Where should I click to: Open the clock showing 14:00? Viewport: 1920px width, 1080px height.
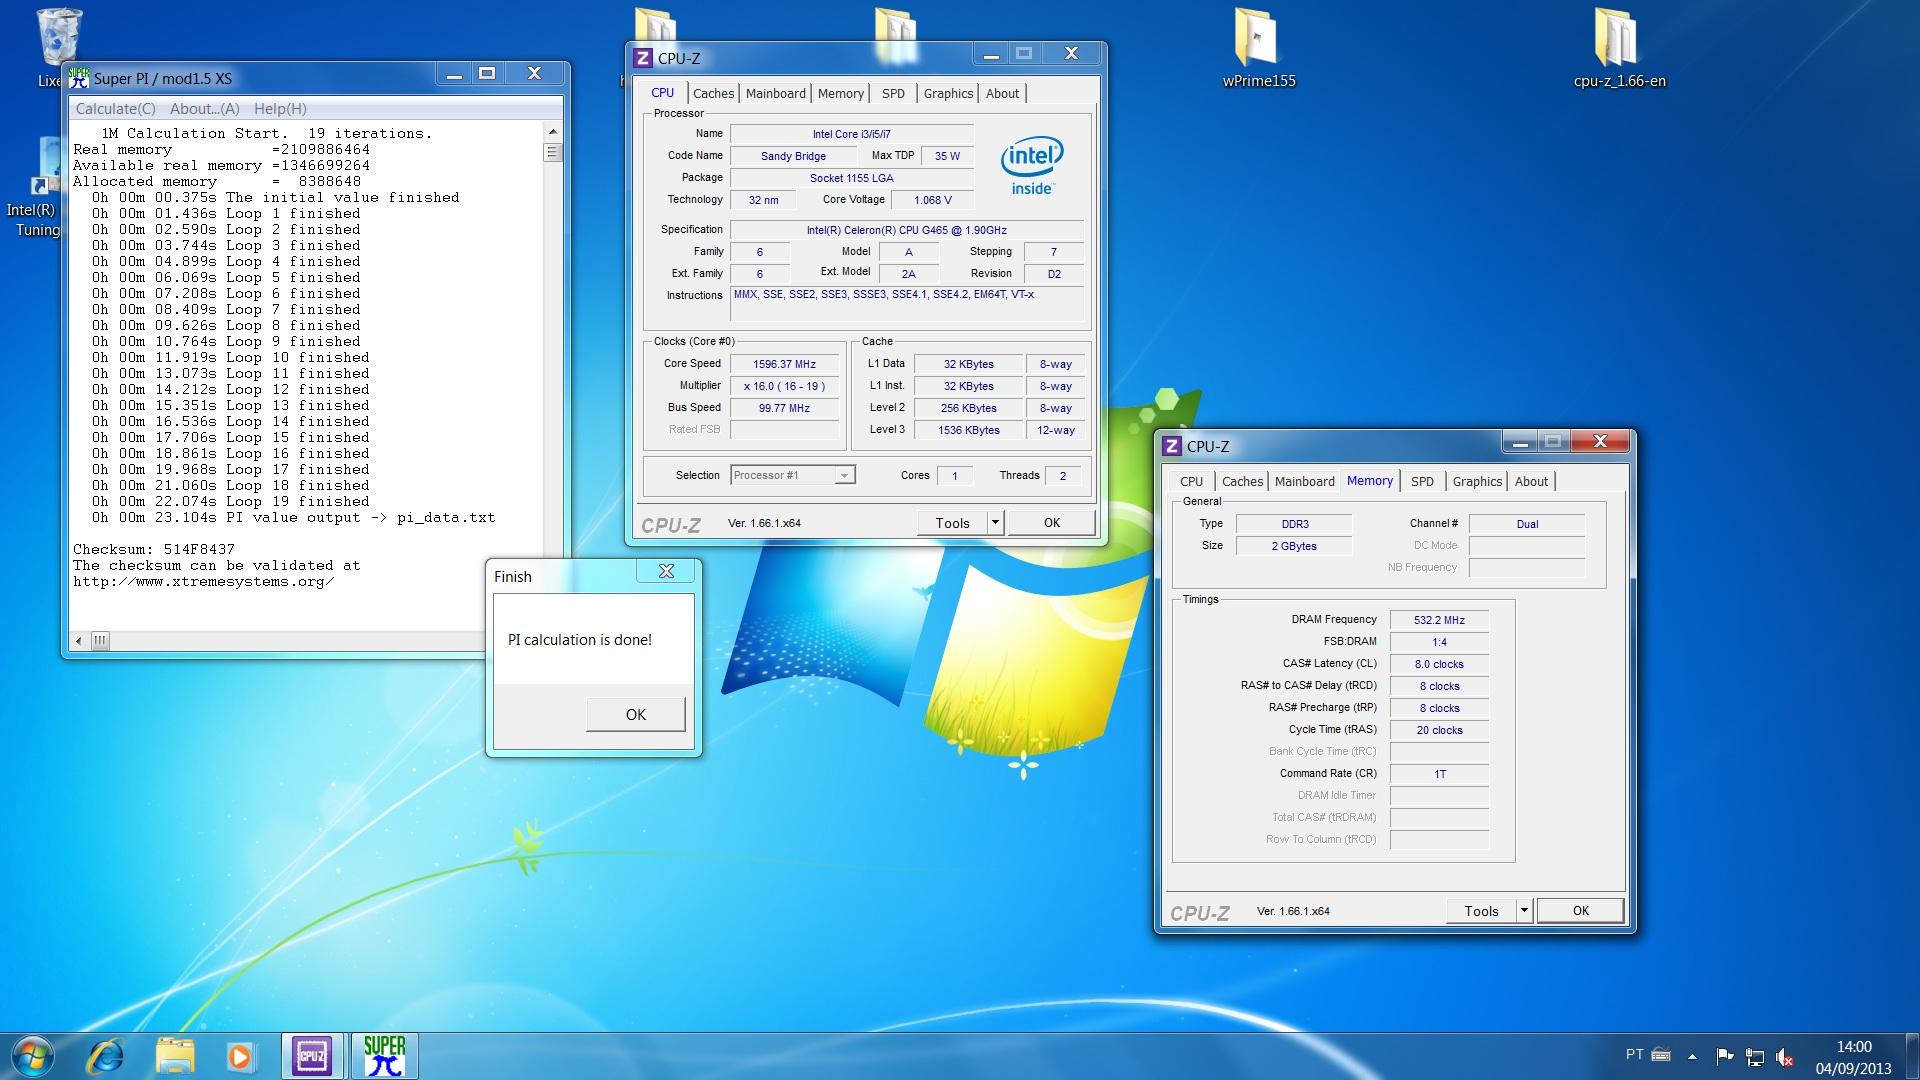coord(1854,1057)
